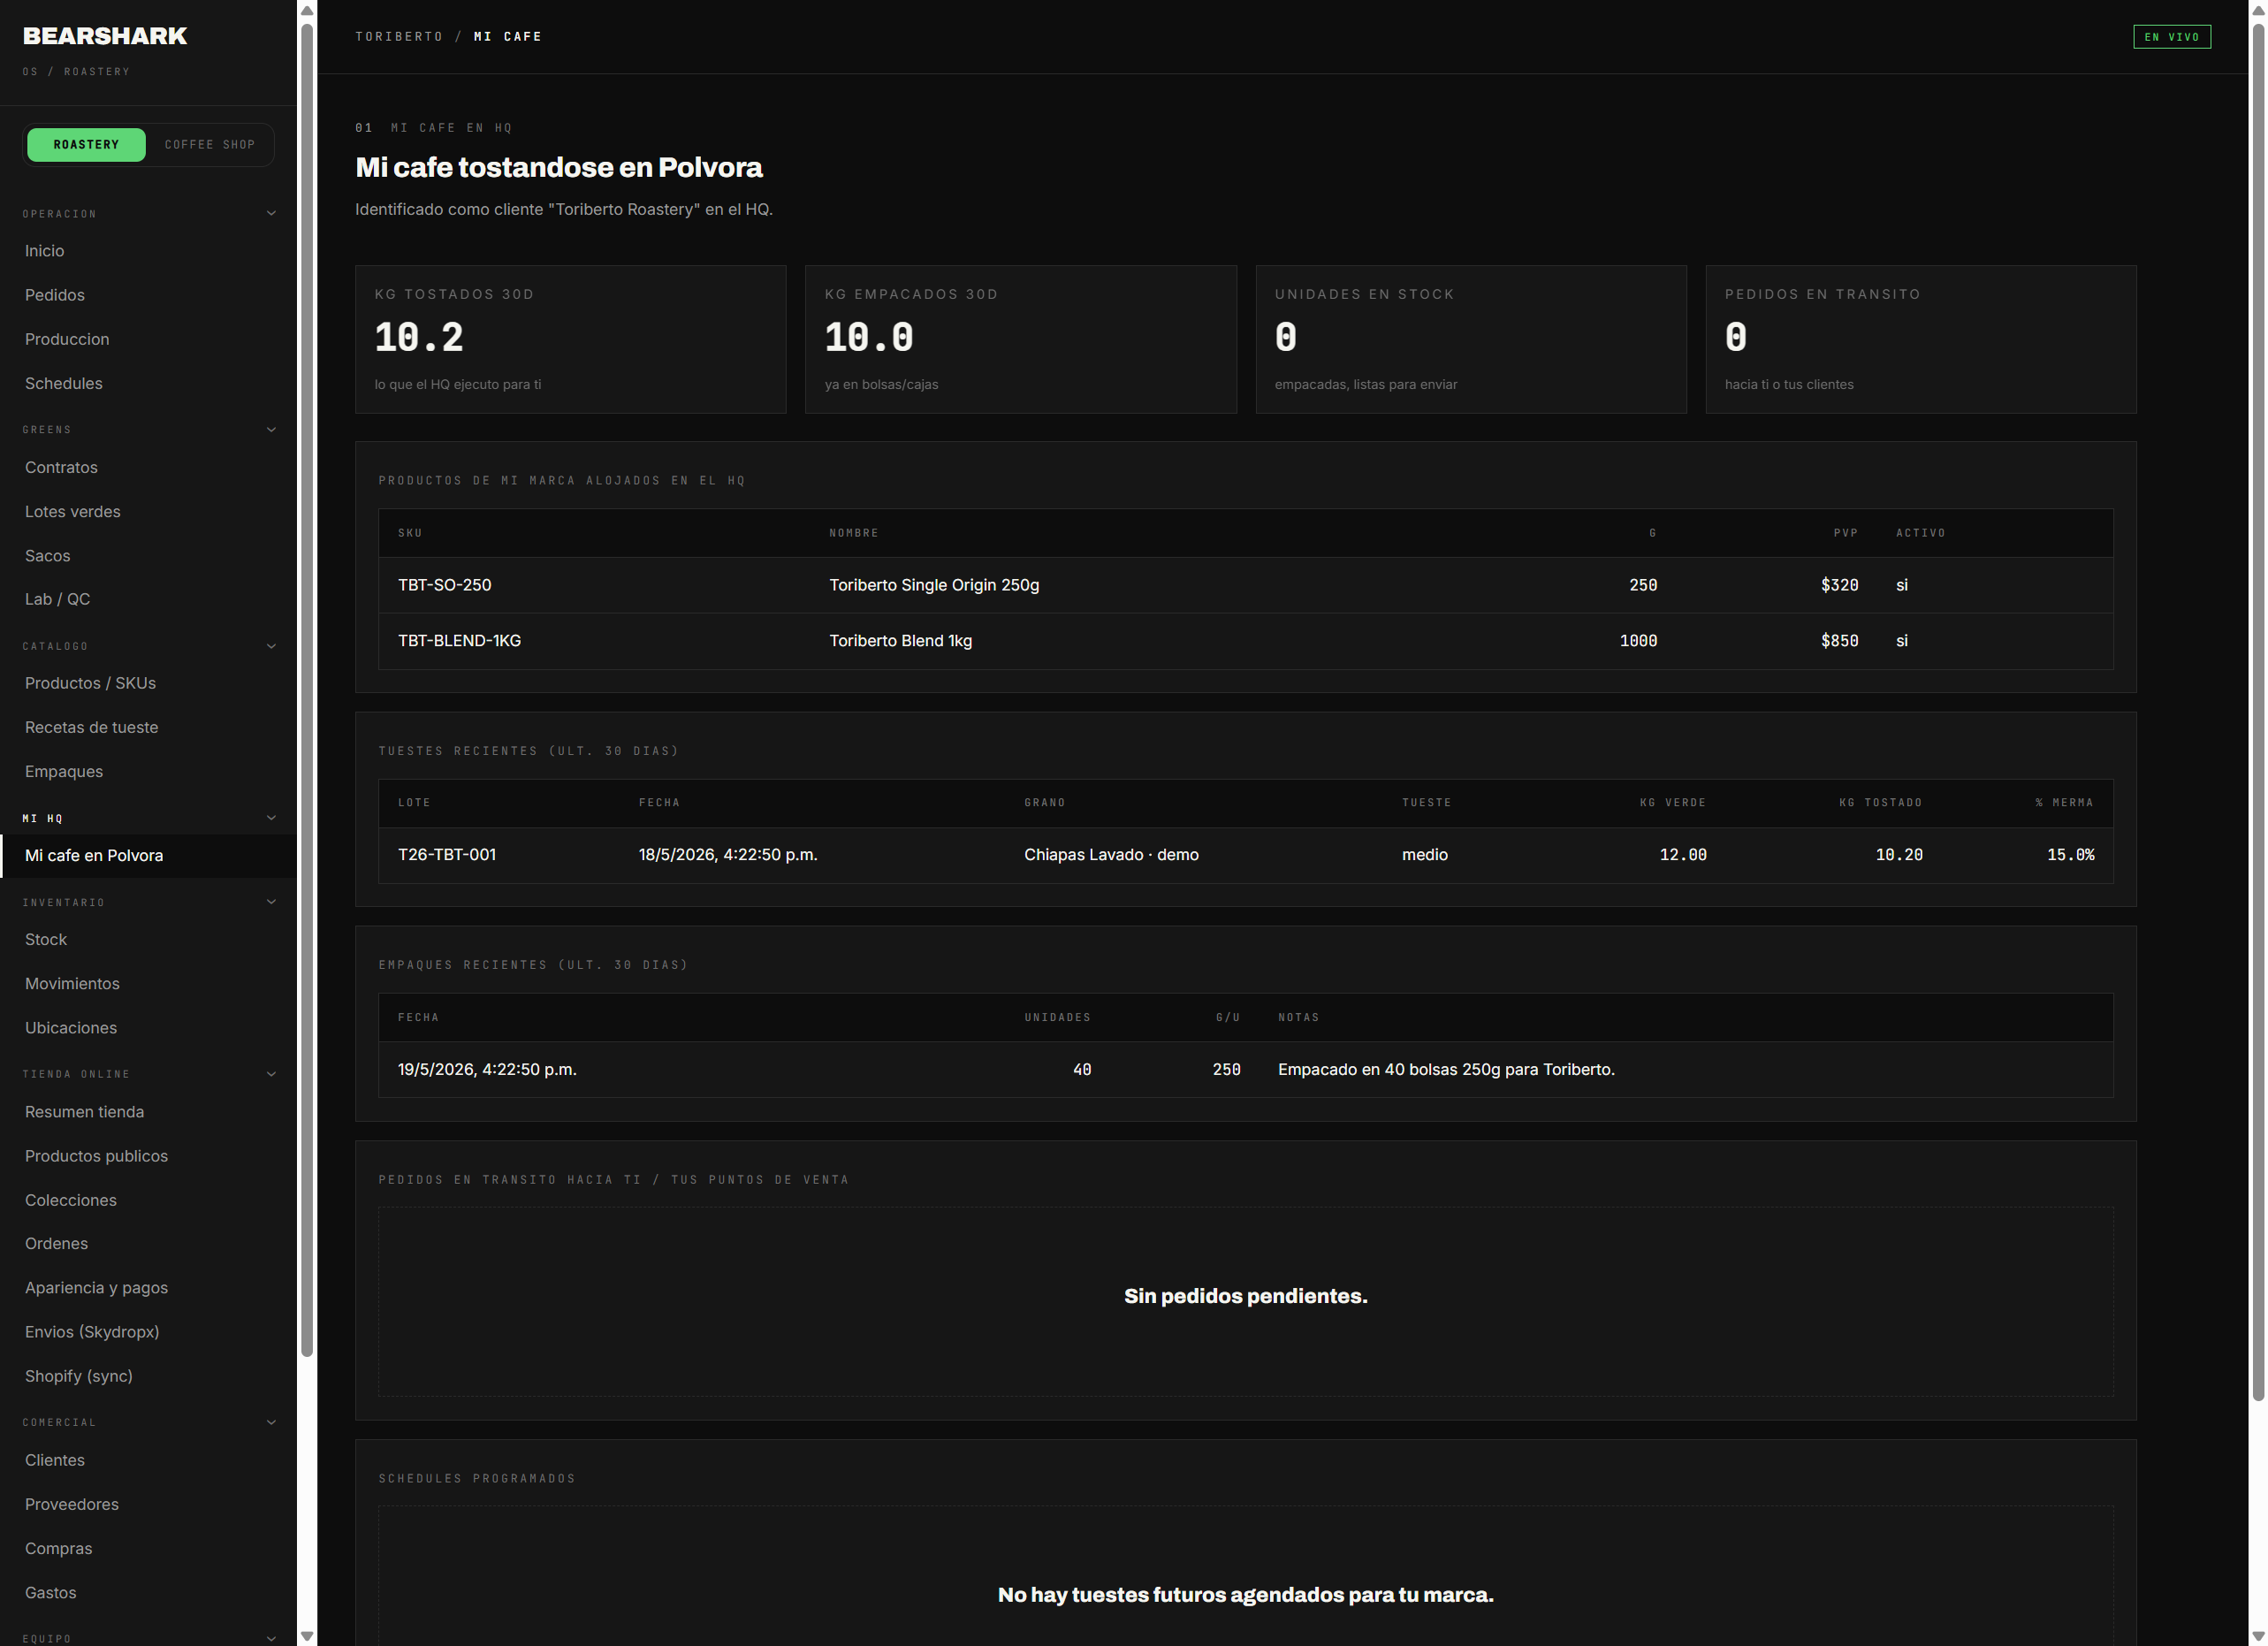
Task: Click sidebar scrollbar up arrow
Action: pos(307,10)
